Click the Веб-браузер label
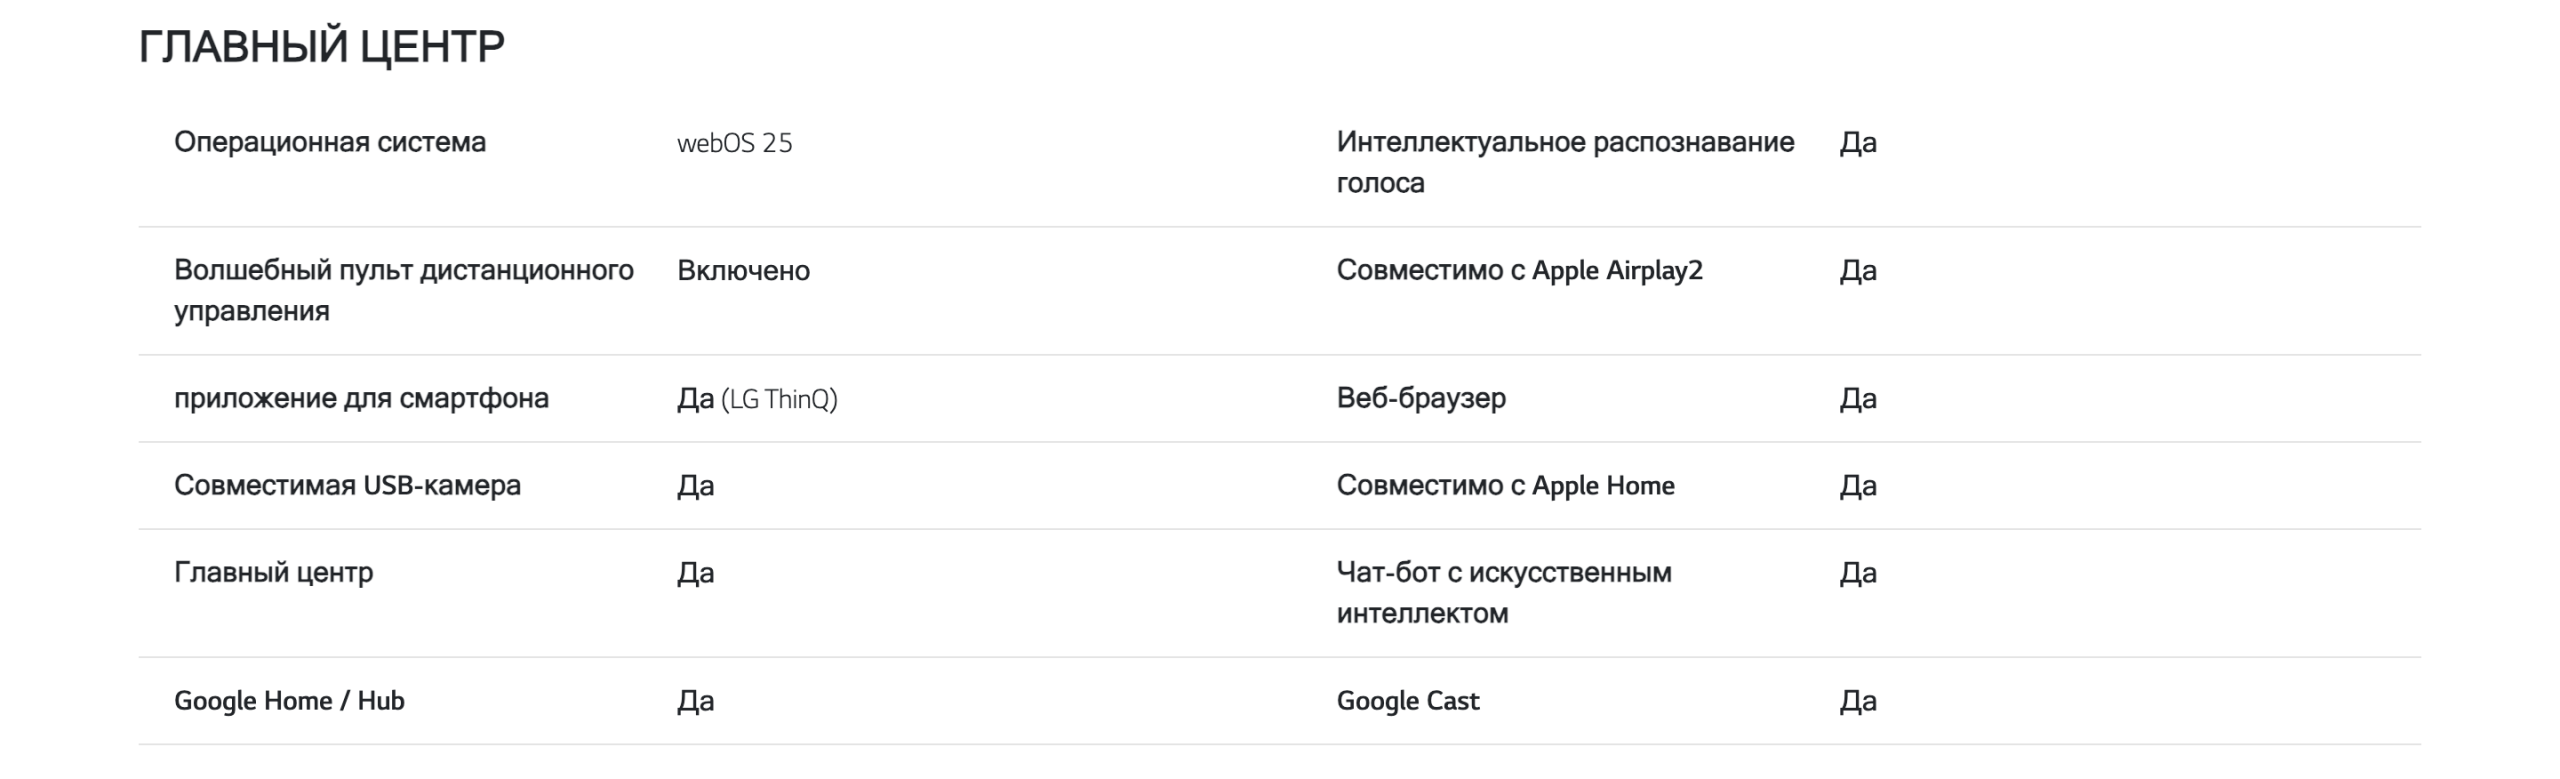 [1420, 398]
